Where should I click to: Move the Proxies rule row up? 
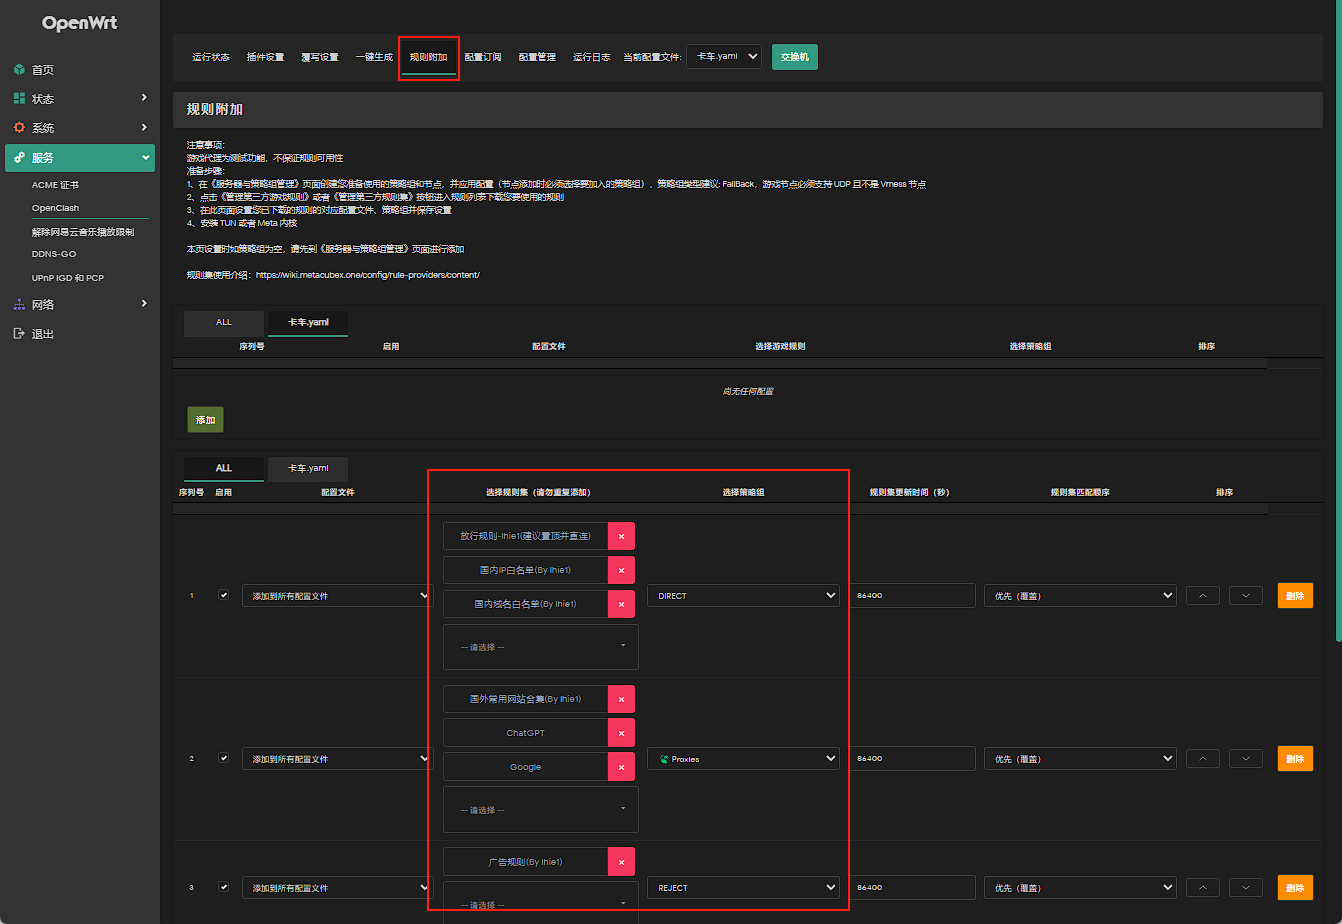[x=1202, y=759]
